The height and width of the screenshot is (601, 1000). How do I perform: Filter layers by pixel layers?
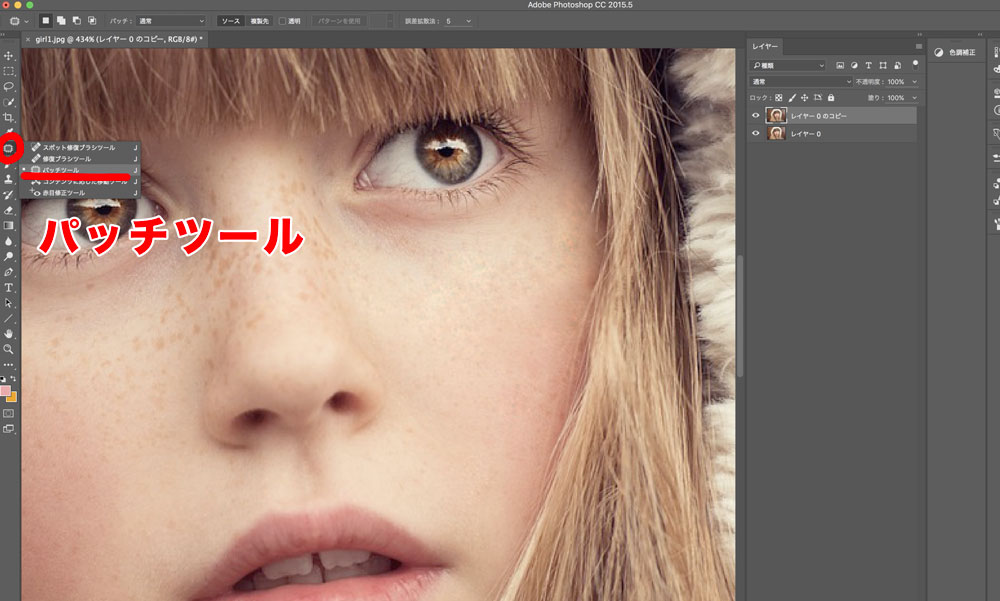840,65
